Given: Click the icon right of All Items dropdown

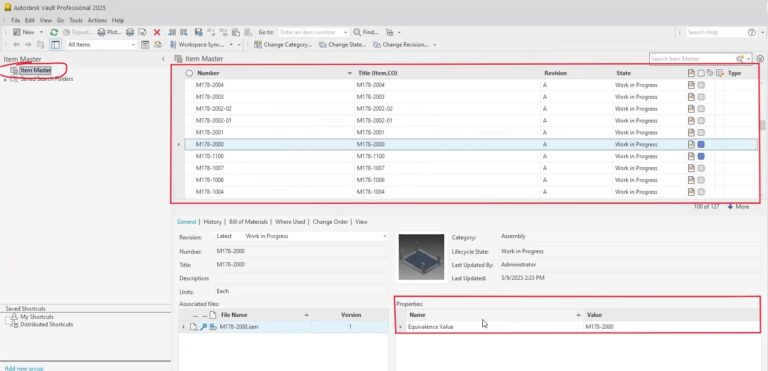Looking at the screenshot, I should click(x=145, y=45).
